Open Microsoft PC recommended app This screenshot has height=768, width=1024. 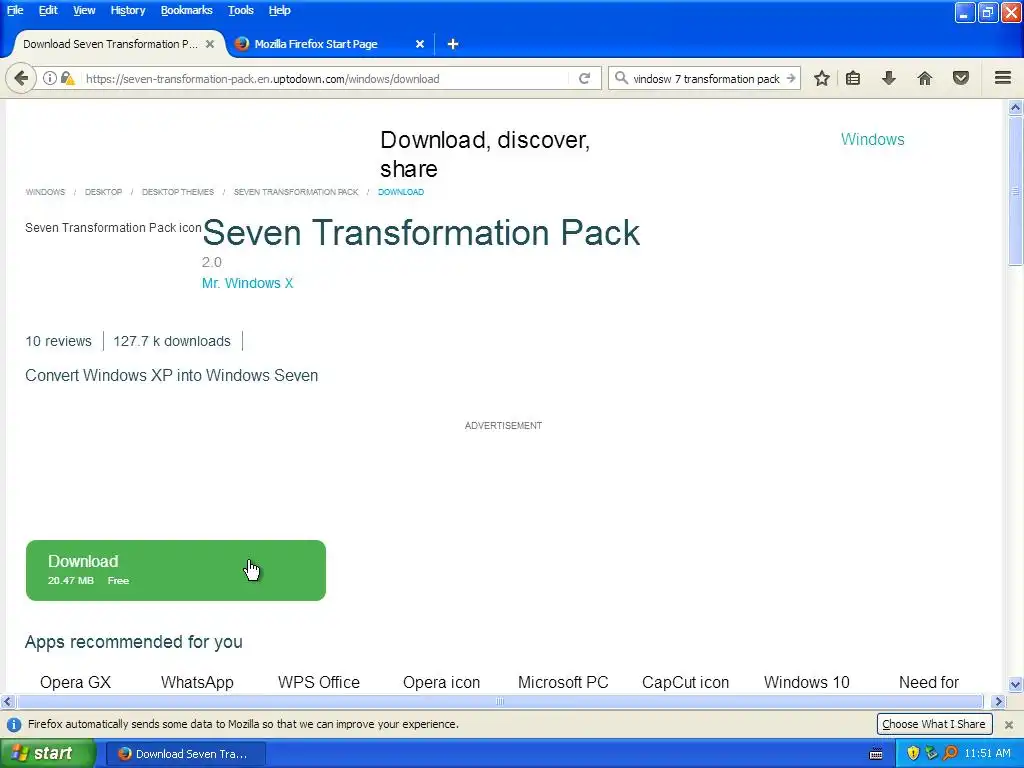pos(563,682)
